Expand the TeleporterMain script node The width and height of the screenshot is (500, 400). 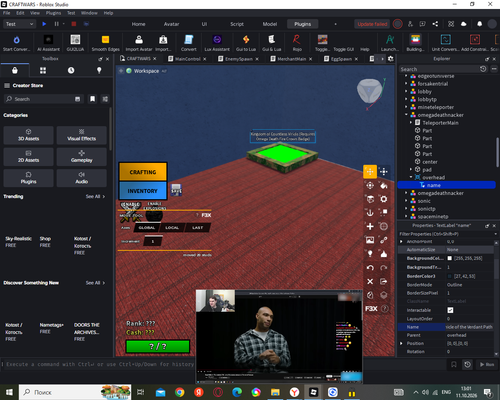coord(411,123)
